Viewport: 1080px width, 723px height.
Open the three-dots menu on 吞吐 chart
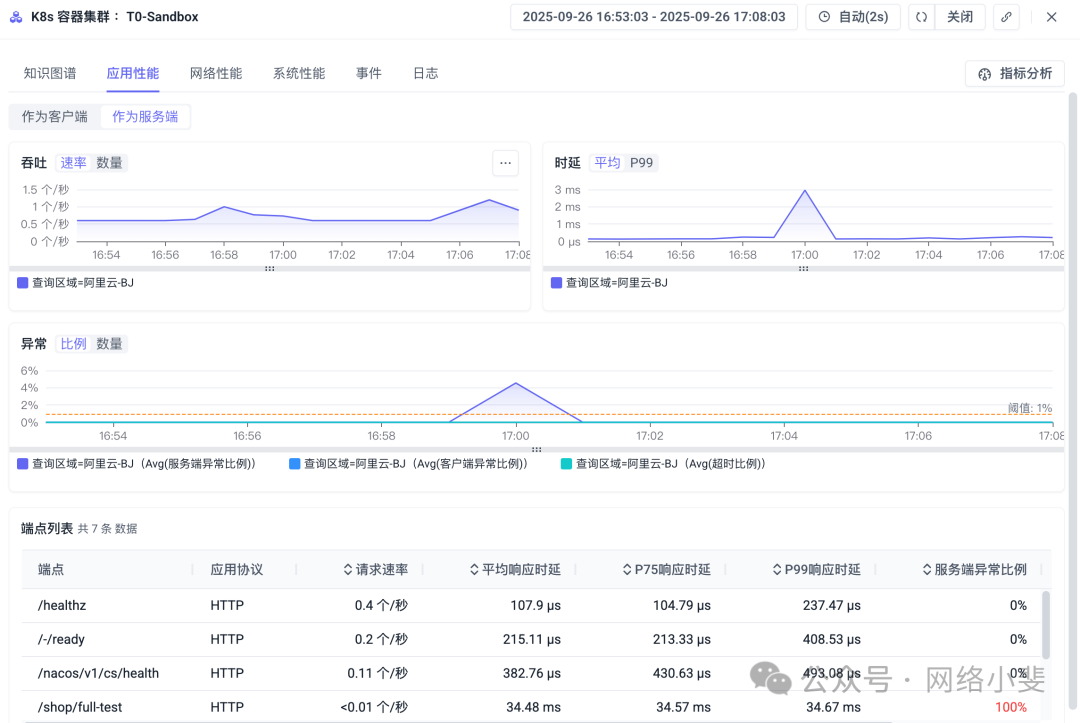point(505,163)
